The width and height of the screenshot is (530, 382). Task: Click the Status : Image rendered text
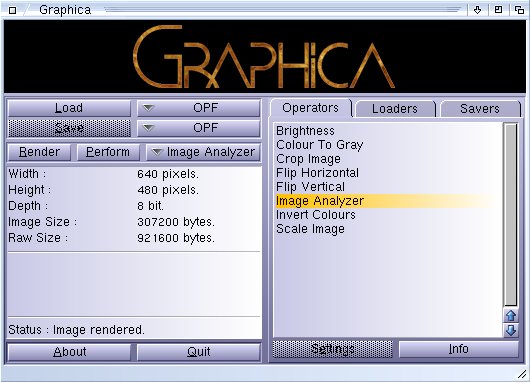tap(76, 330)
